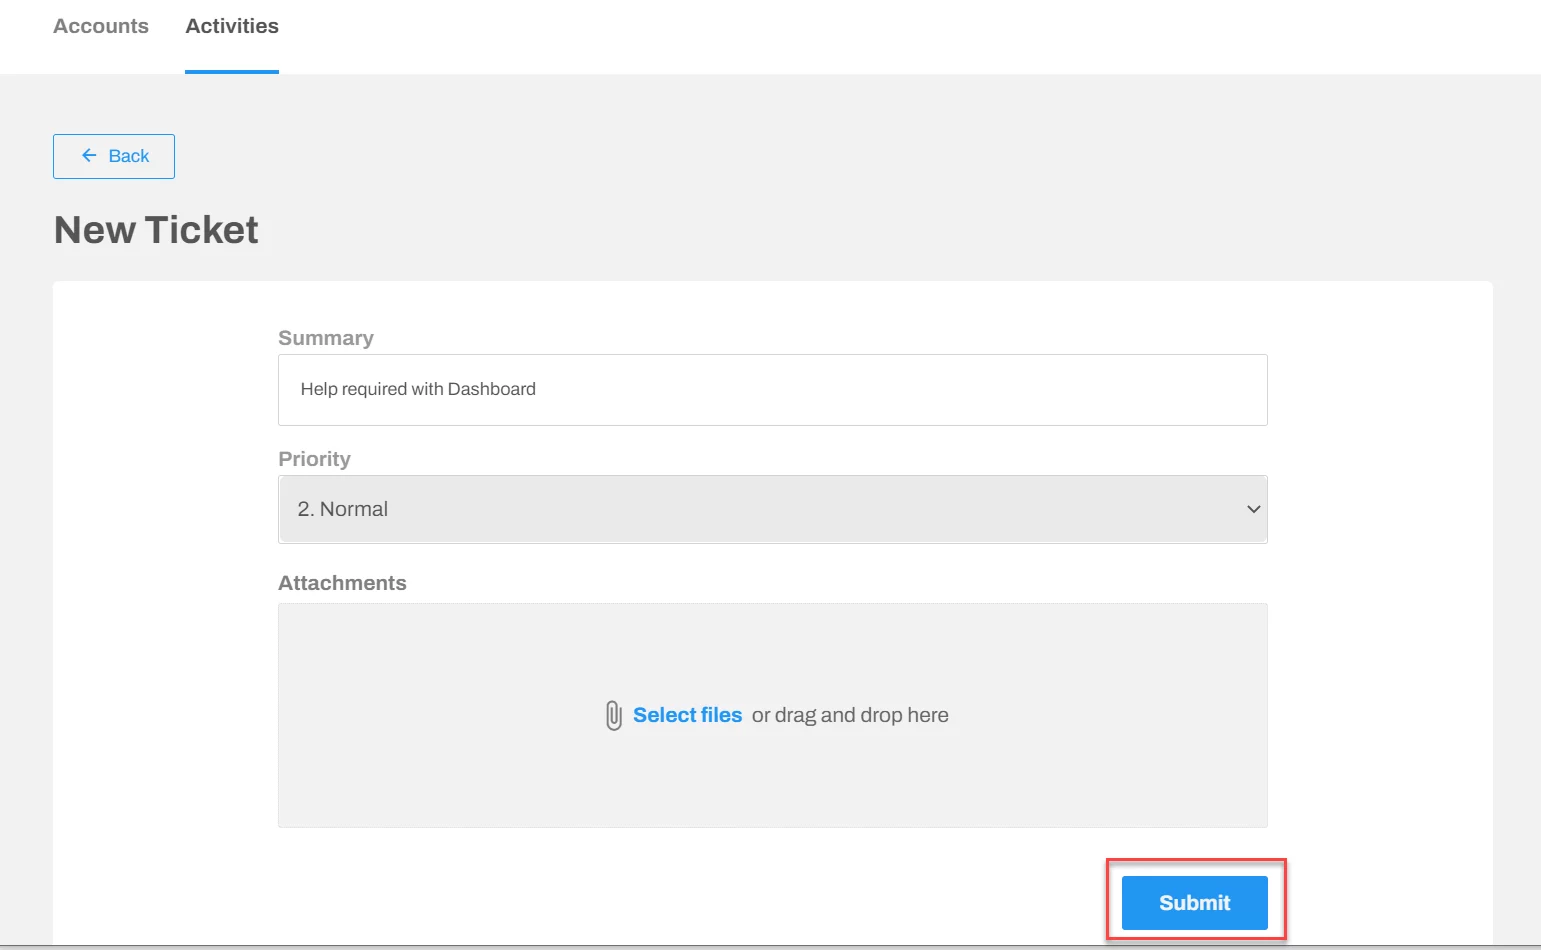Go back using the Back button
Image resolution: width=1541 pixels, height=950 pixels.
click(x=114, y=156)
